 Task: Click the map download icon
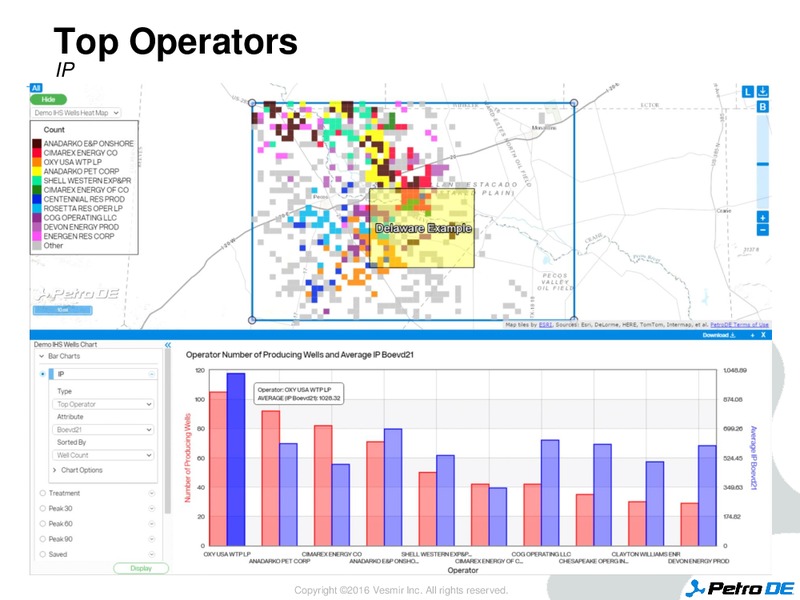tap(763, 92)
